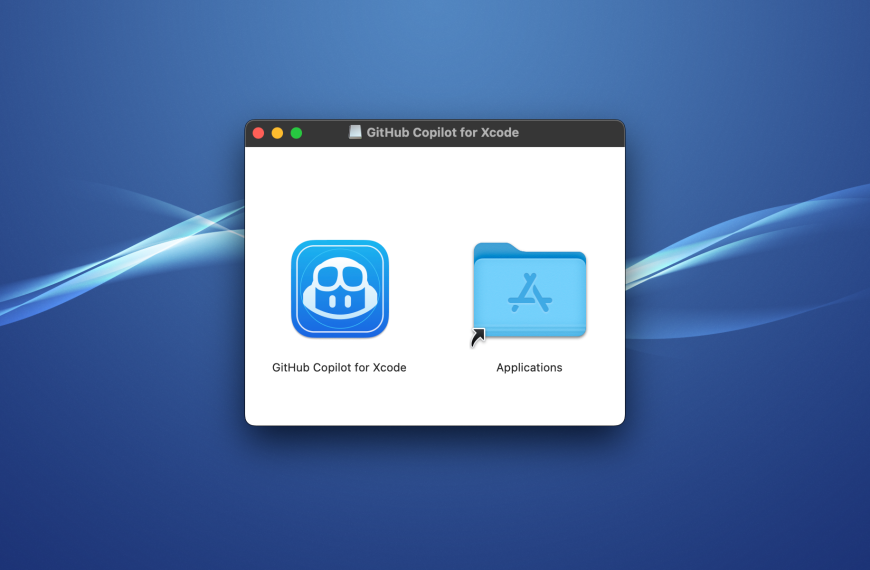The image size is (870, 570).
Task: Click the 'GitHub Copilot for Xcode' file label
Action: pos(339,367)
